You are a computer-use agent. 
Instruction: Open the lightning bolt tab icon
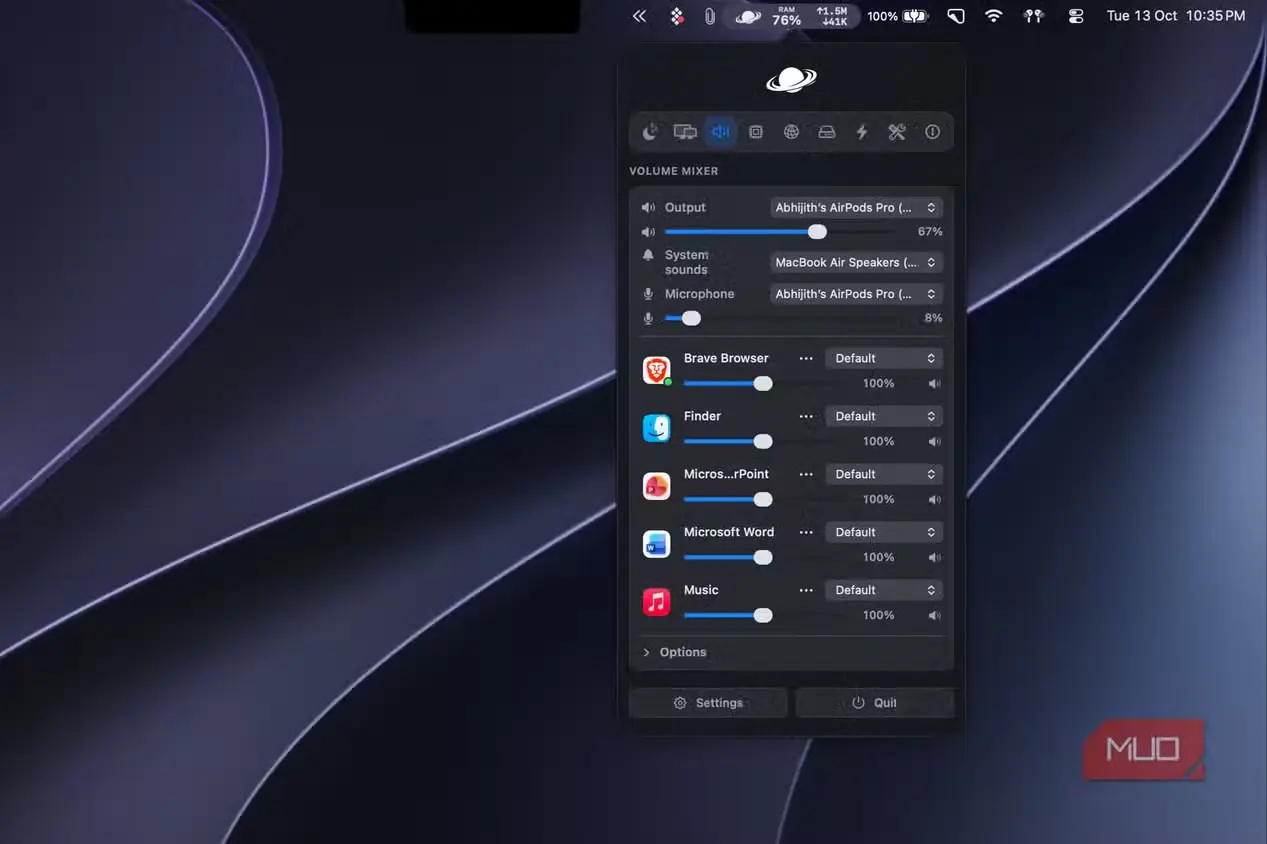pyautogui.click(x=861, y=132)
